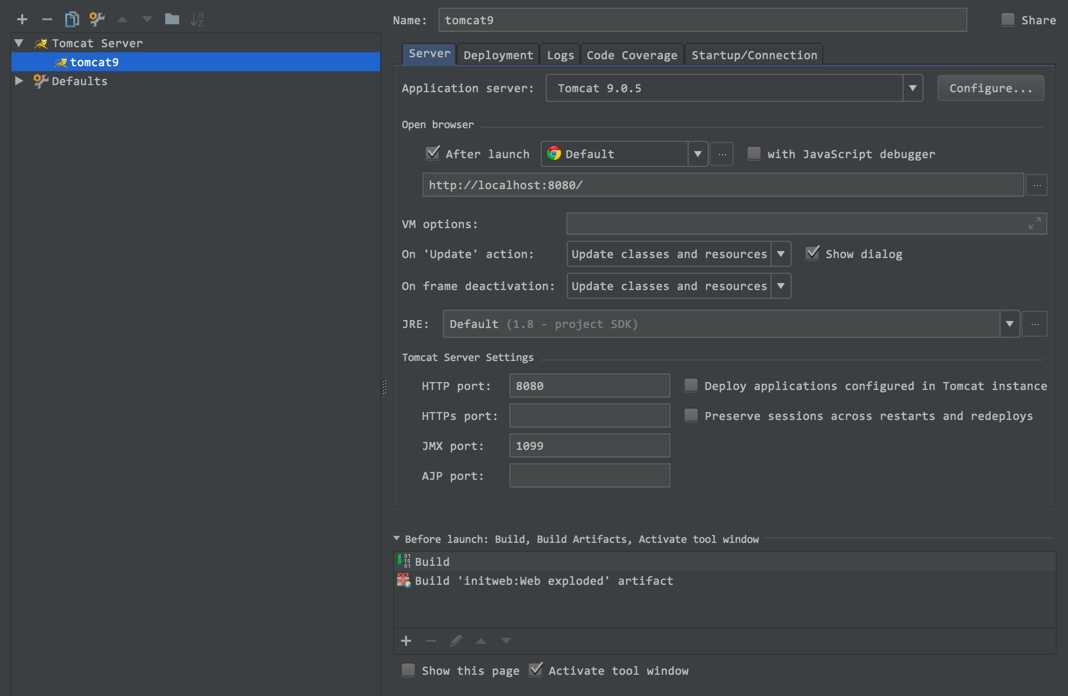Click the Chrome browser icon

(554, 153)
